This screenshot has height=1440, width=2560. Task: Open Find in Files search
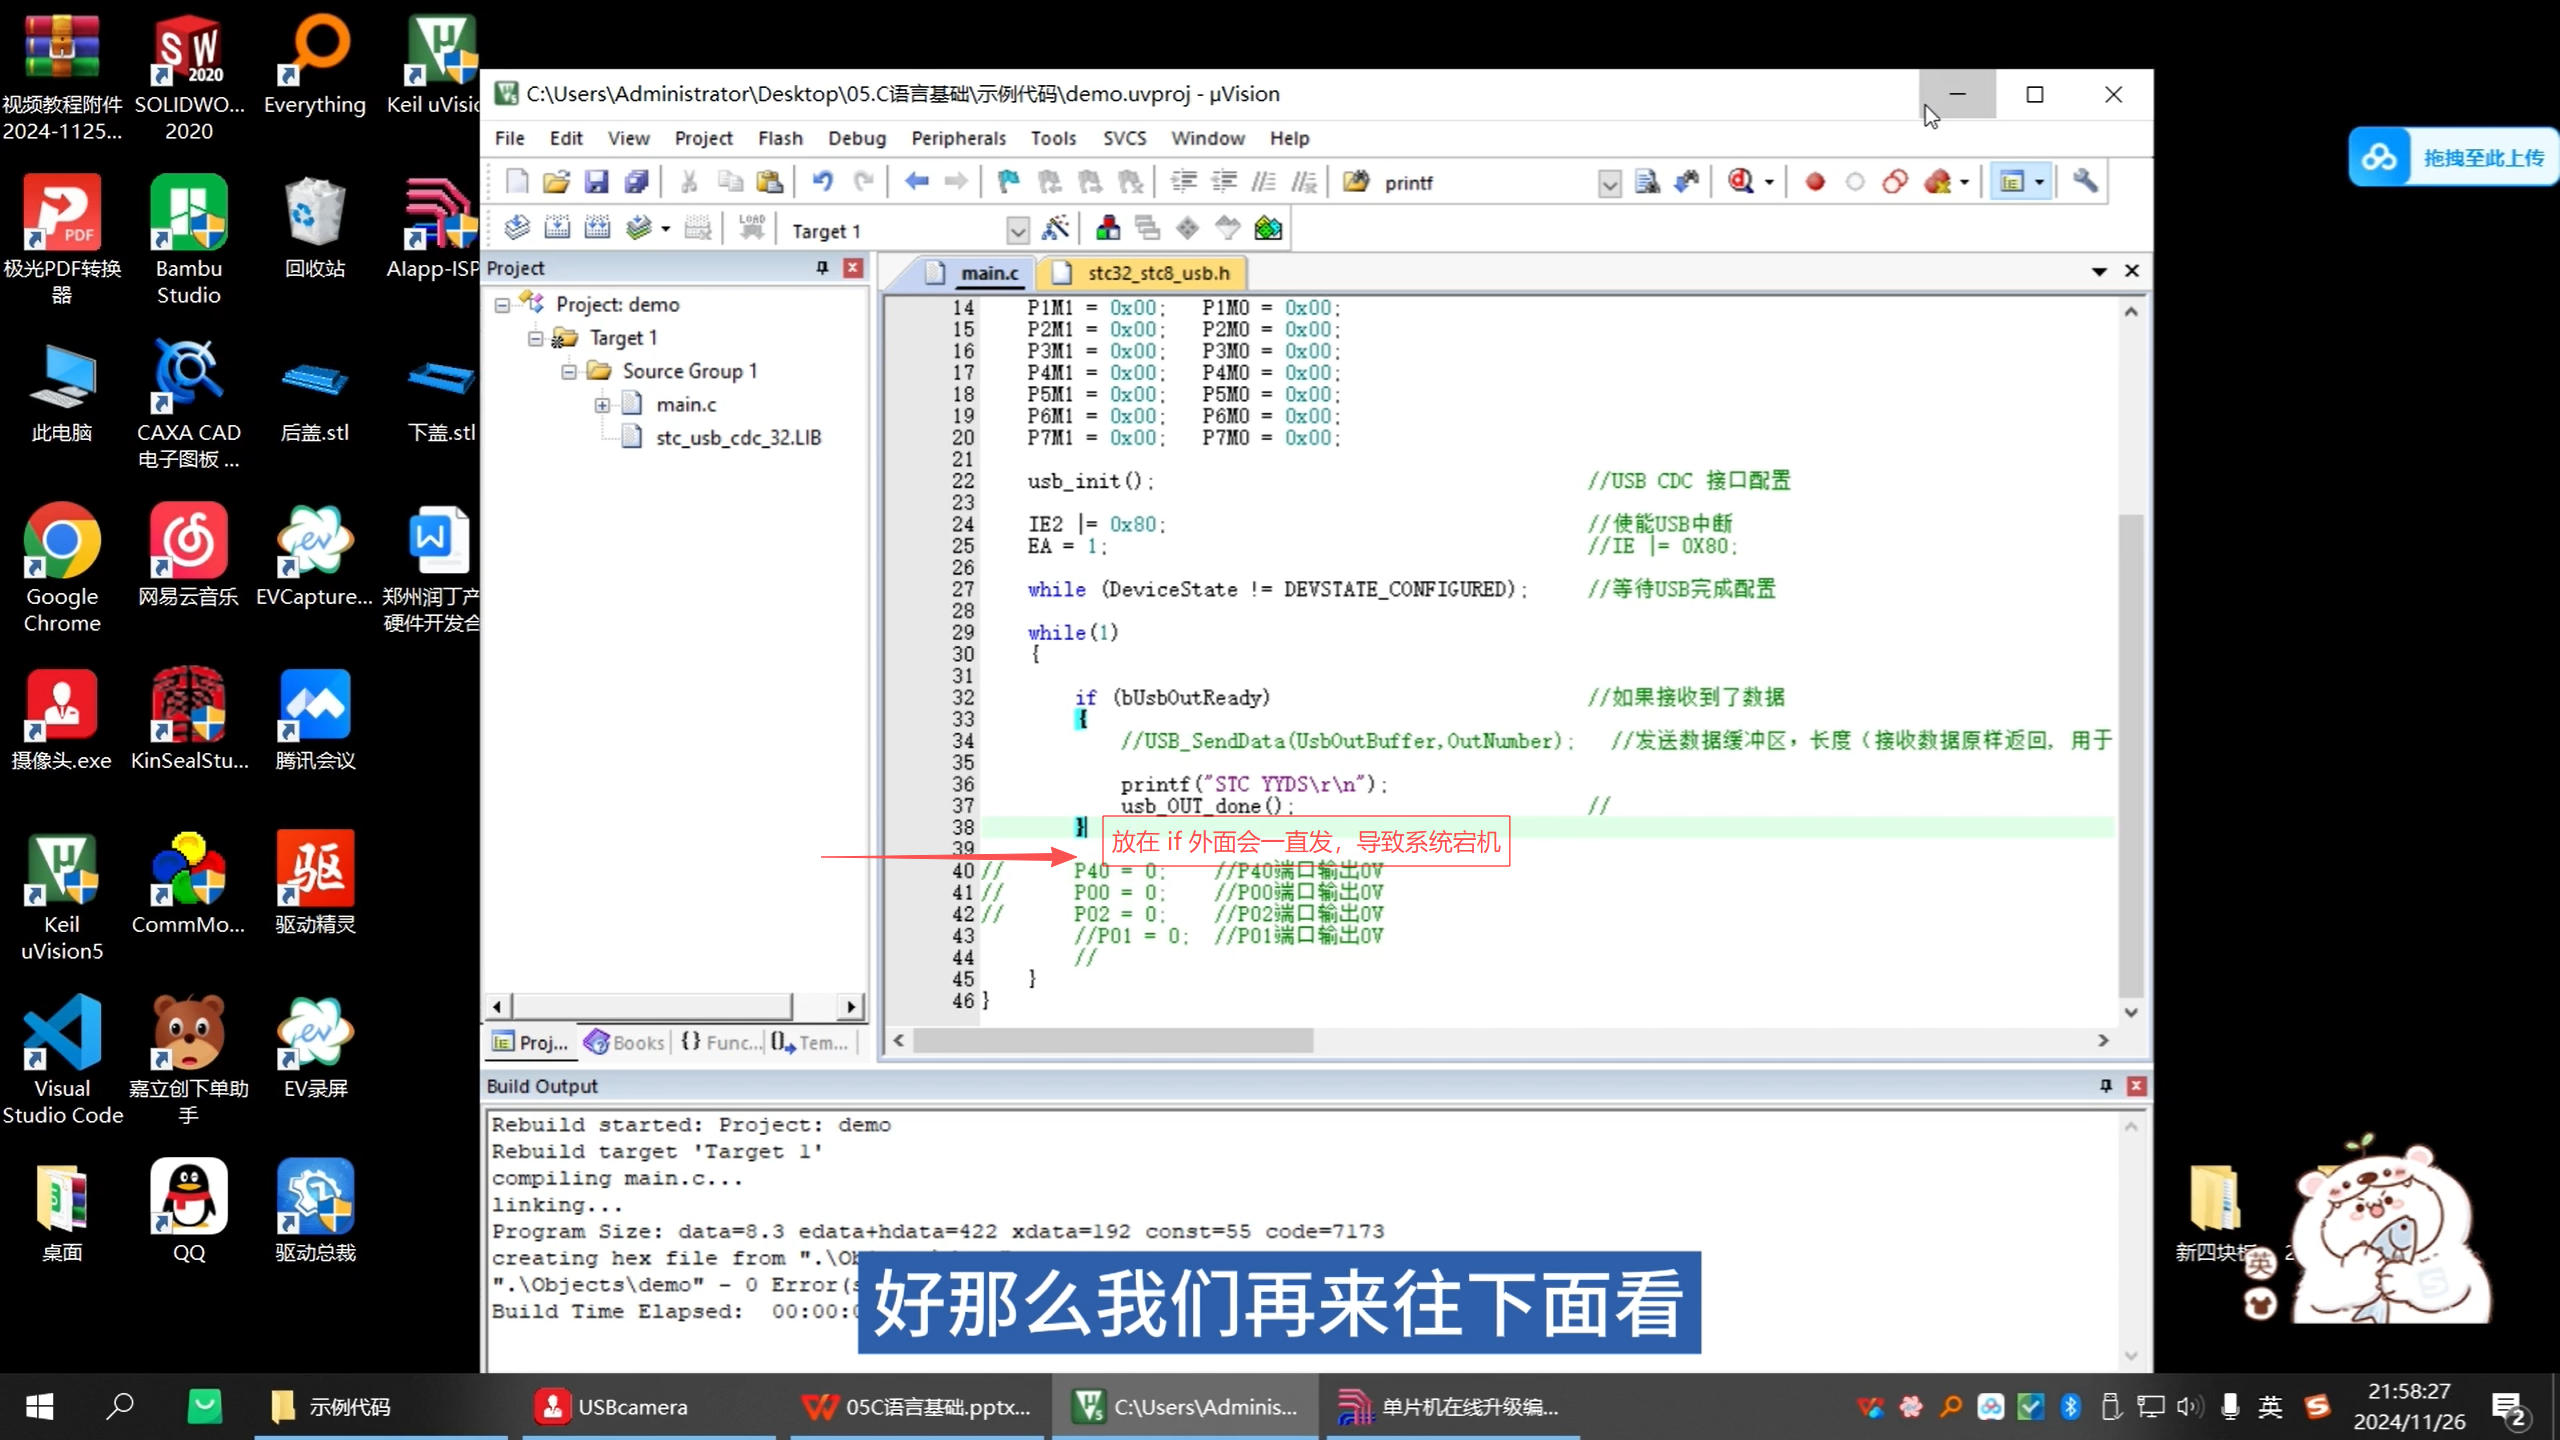[1646, 181]
